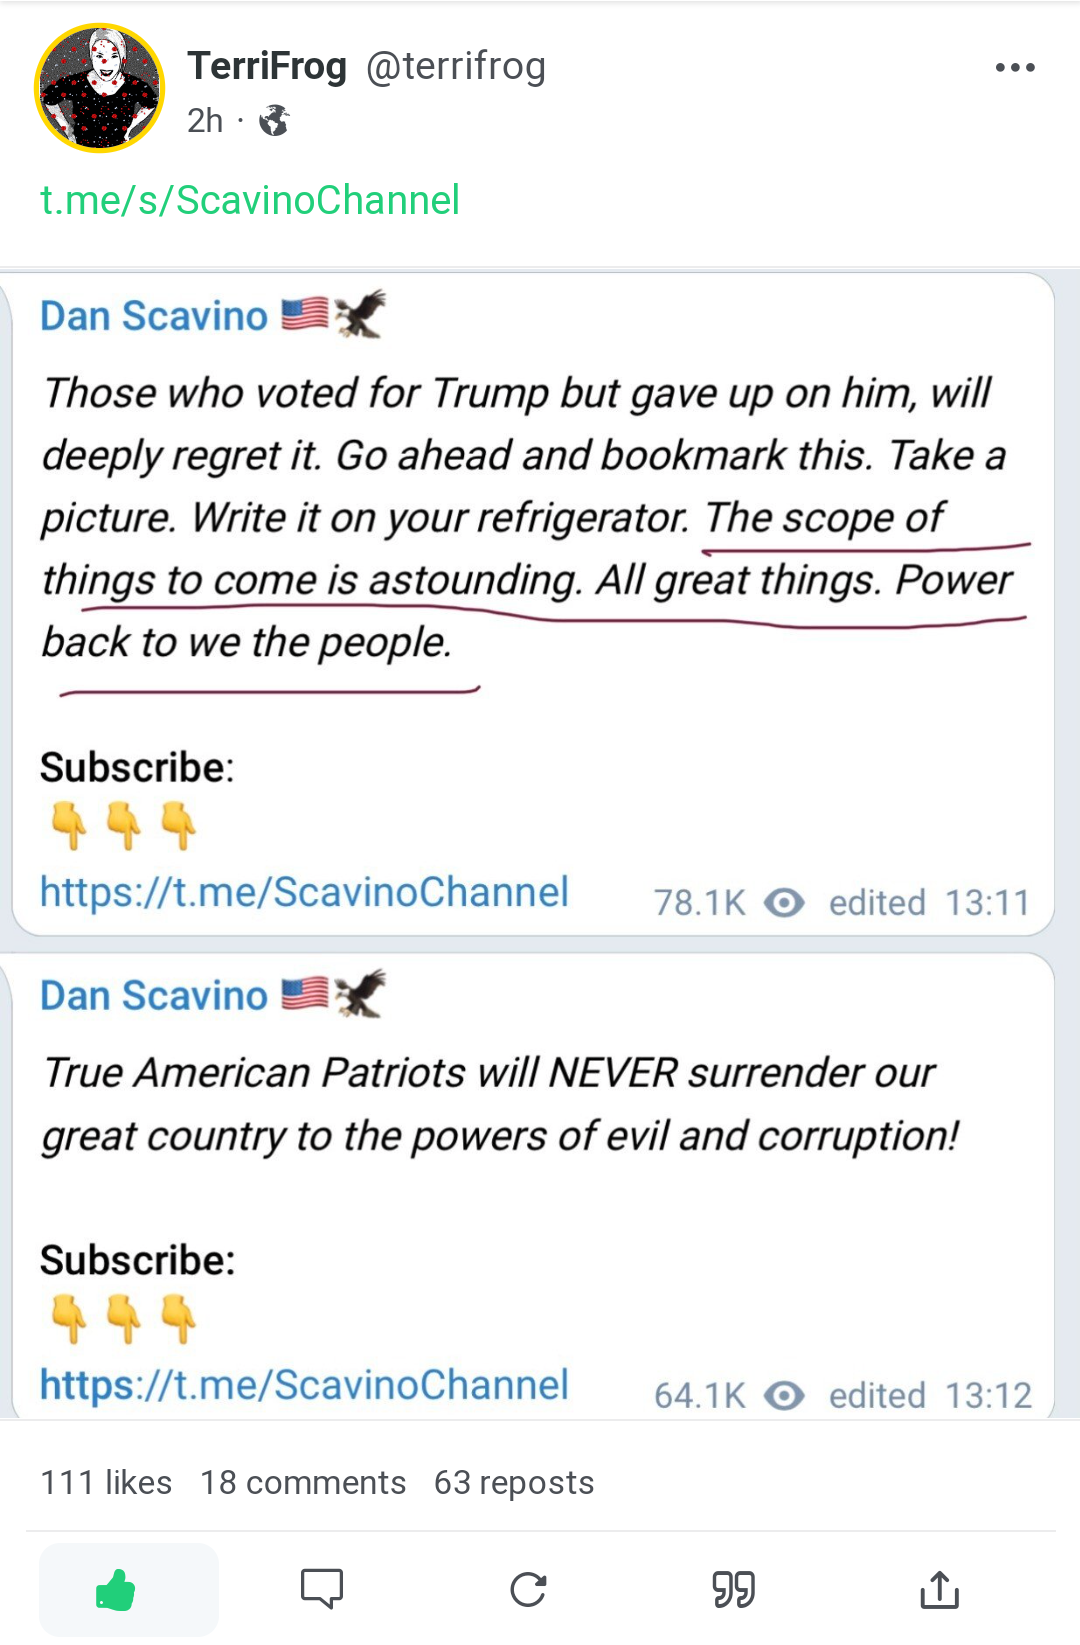Viewport: 1080px width, 1645px height.
Task: Tap the comment speech bubble icon
Action: click(322, 1589)
